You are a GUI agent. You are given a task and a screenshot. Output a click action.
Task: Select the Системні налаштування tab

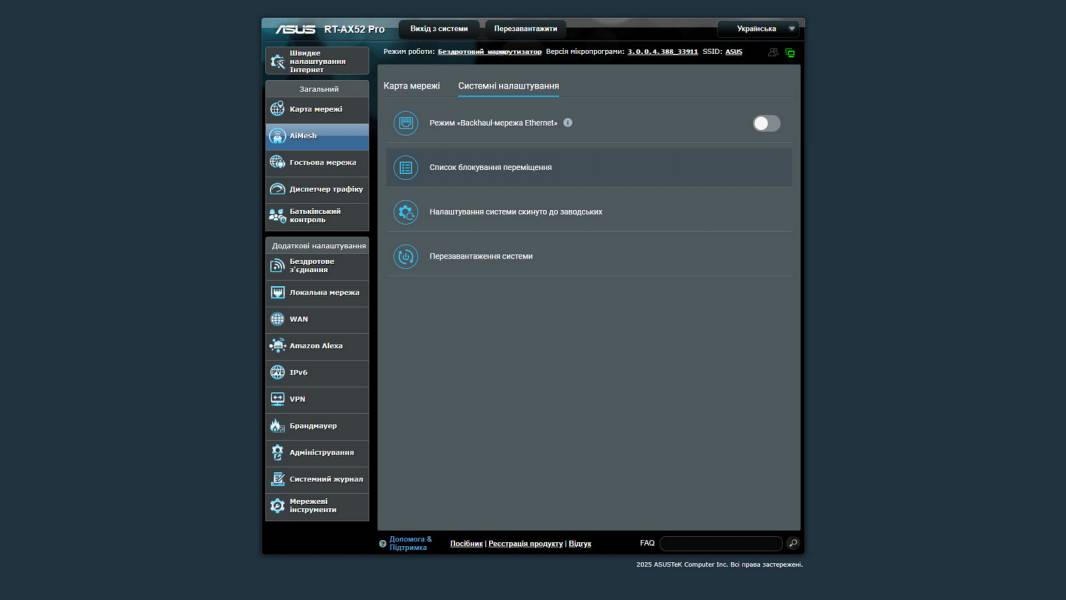click(508, 86)
